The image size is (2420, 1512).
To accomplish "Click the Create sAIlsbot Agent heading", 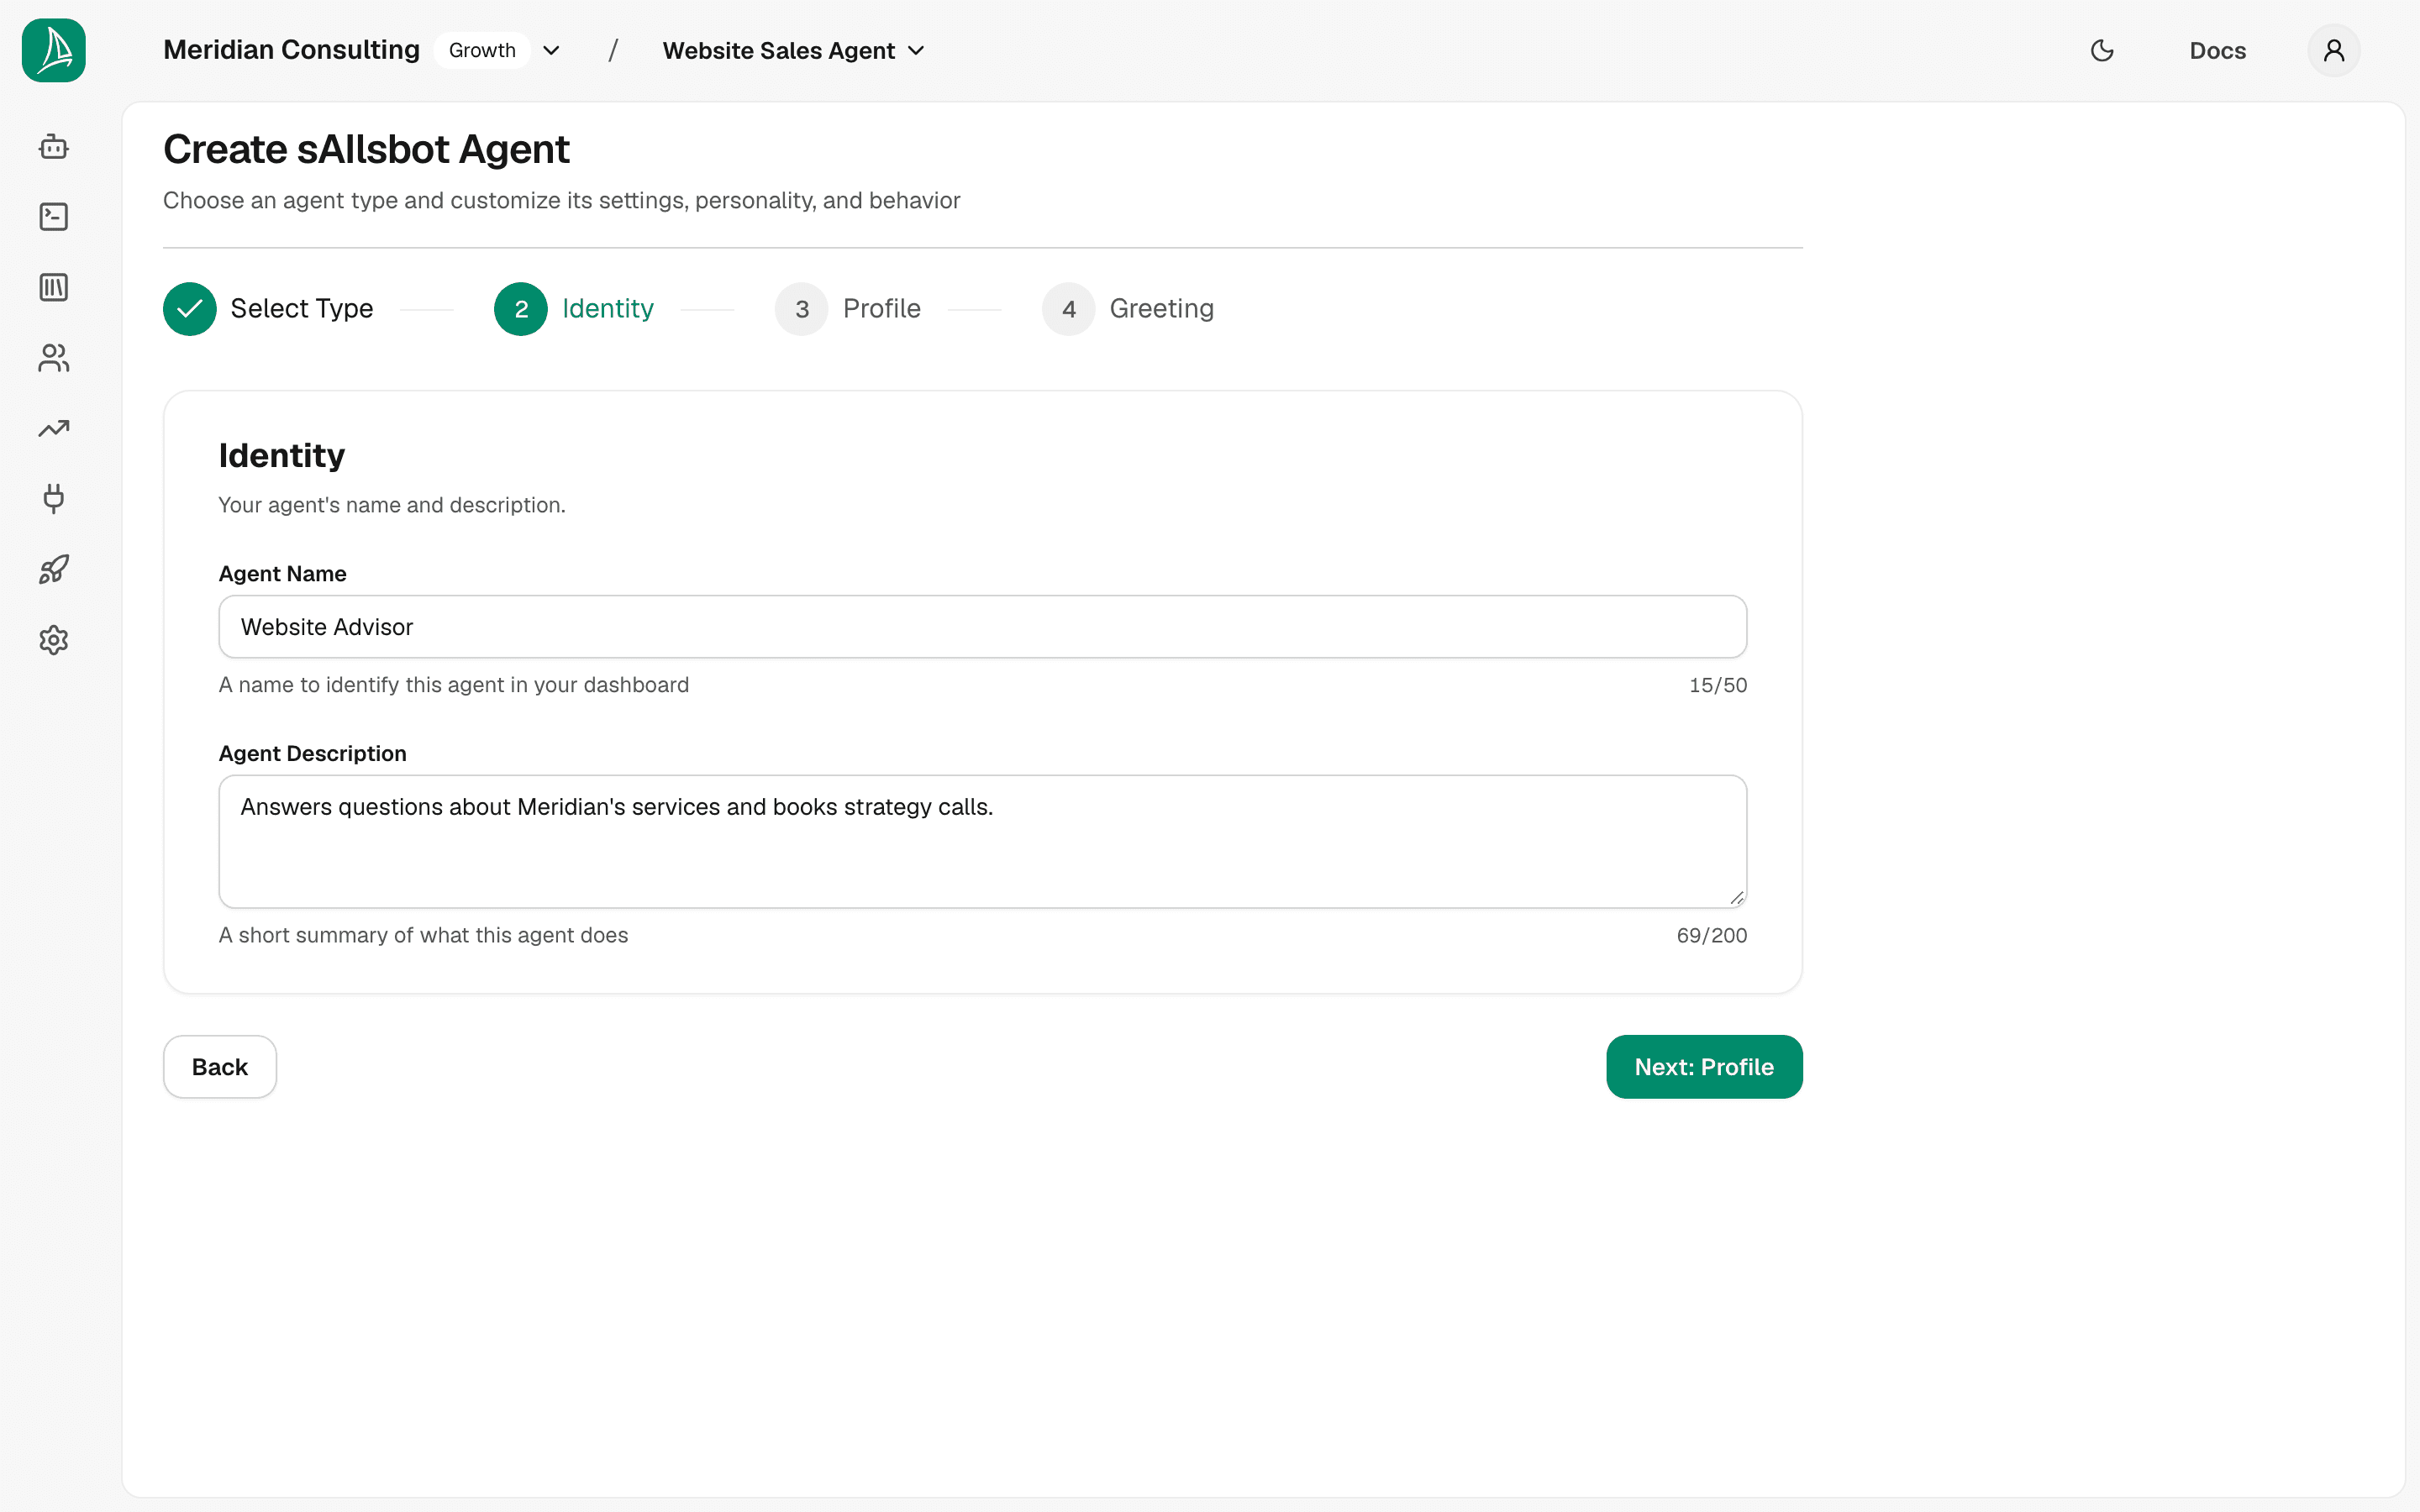I will [366, 150].
